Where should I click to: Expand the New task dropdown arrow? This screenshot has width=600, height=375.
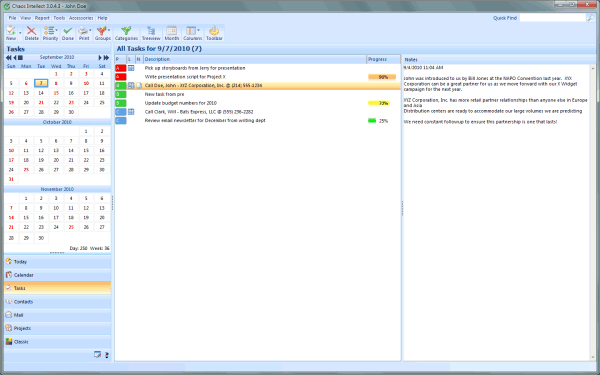click(x=20, y=33)
